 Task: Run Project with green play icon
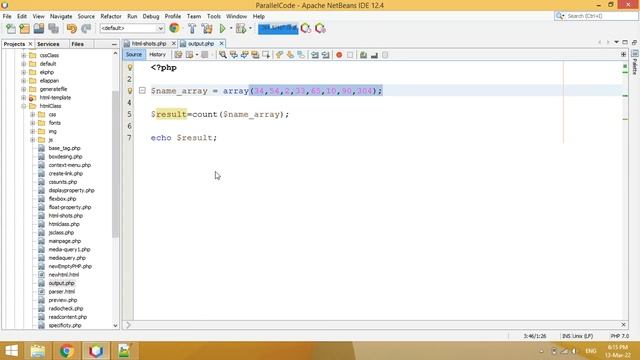point(222,29)
